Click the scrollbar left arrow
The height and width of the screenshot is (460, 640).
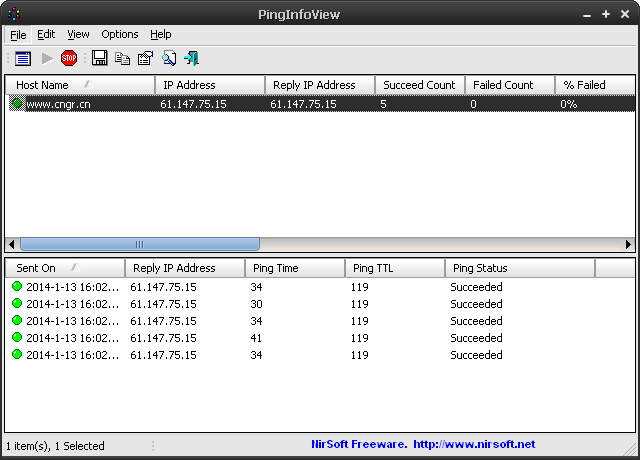(x=11, y=244)
